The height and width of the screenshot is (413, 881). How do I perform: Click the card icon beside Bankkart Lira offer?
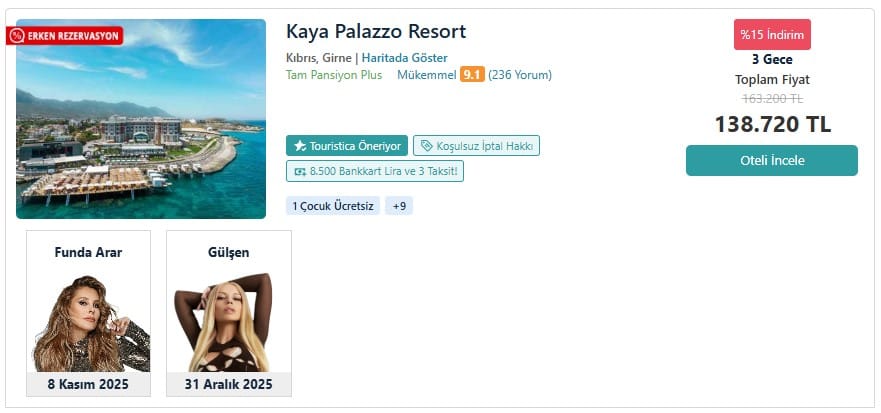pyautogui.click(x=299, y=172)
